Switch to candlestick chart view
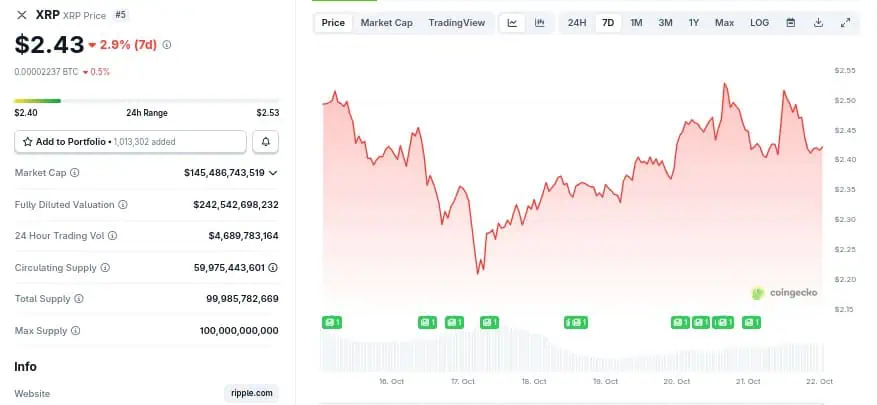This screenshot has height=405, width=877. pyautogui.click(x=540, y=23)
